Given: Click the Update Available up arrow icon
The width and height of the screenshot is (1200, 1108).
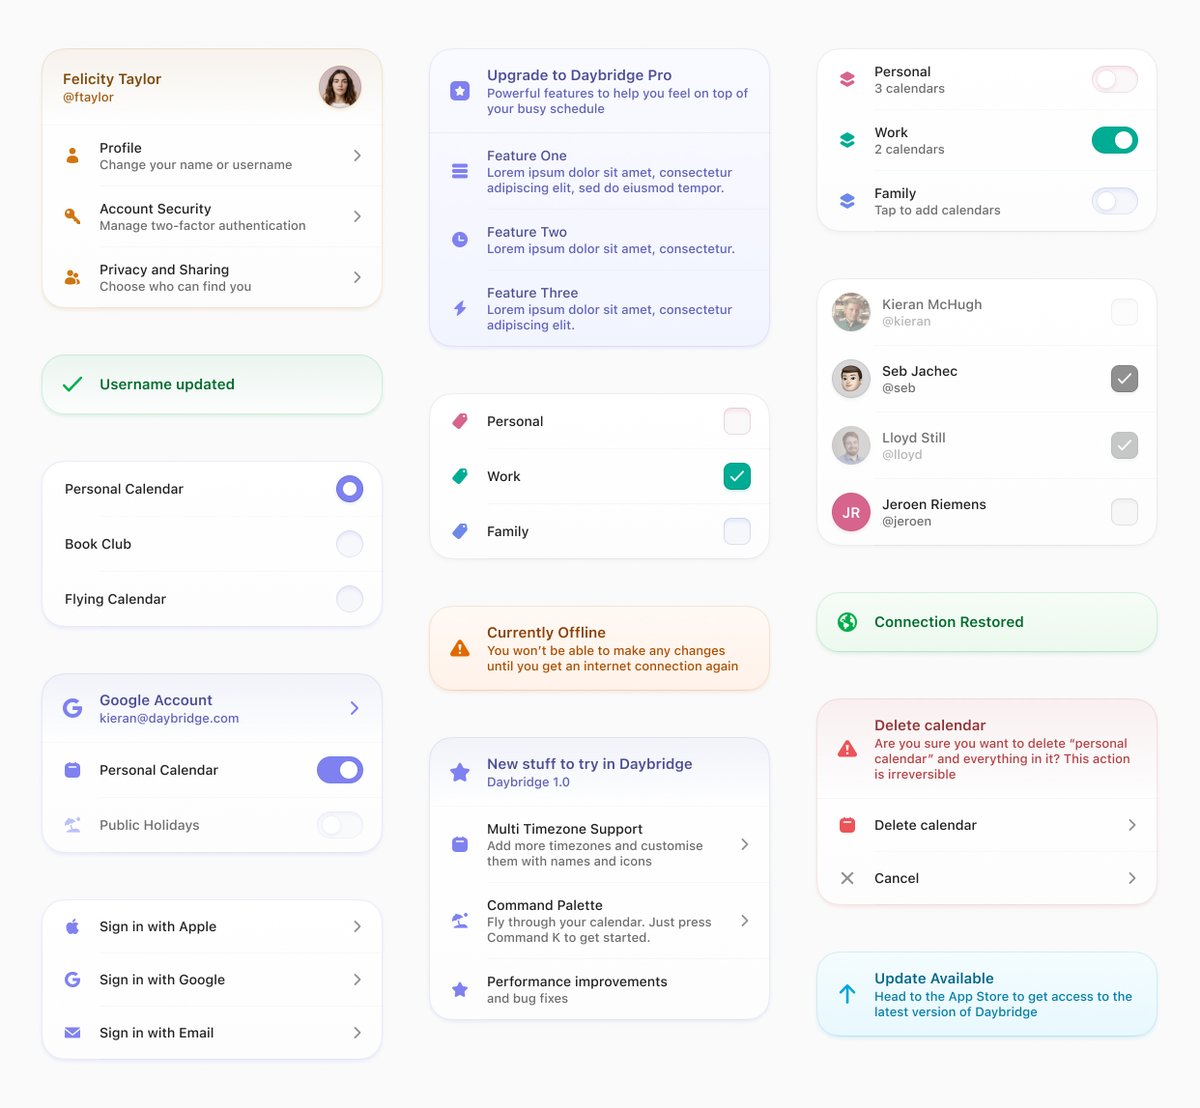Looking at the screenshot, I should [847, 994].
